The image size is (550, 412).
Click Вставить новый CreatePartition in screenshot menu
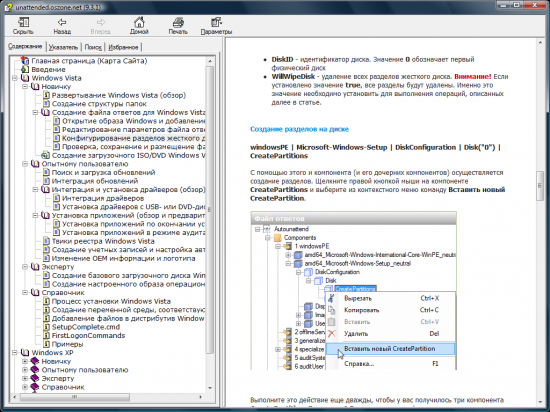390,349
